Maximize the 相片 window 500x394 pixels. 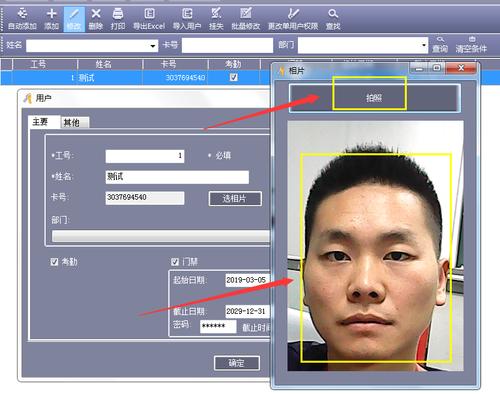pos(437,68)
